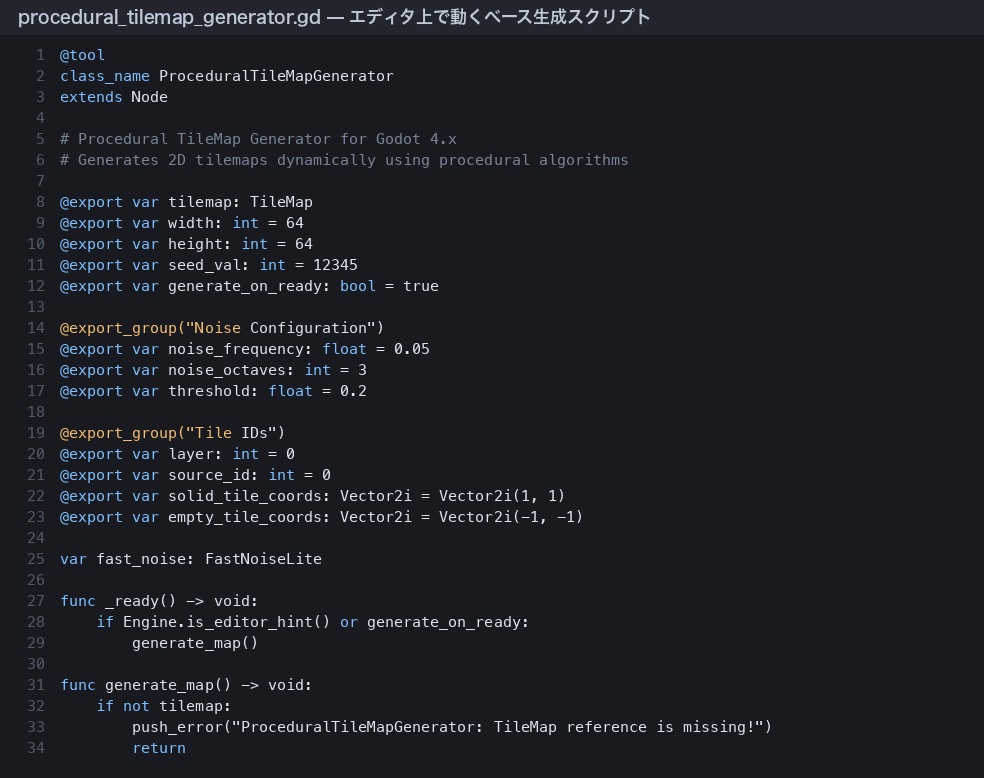Click the @export_group "Noise Configuration" line
This screenshot has width=984, height=778.
(222, 328)
